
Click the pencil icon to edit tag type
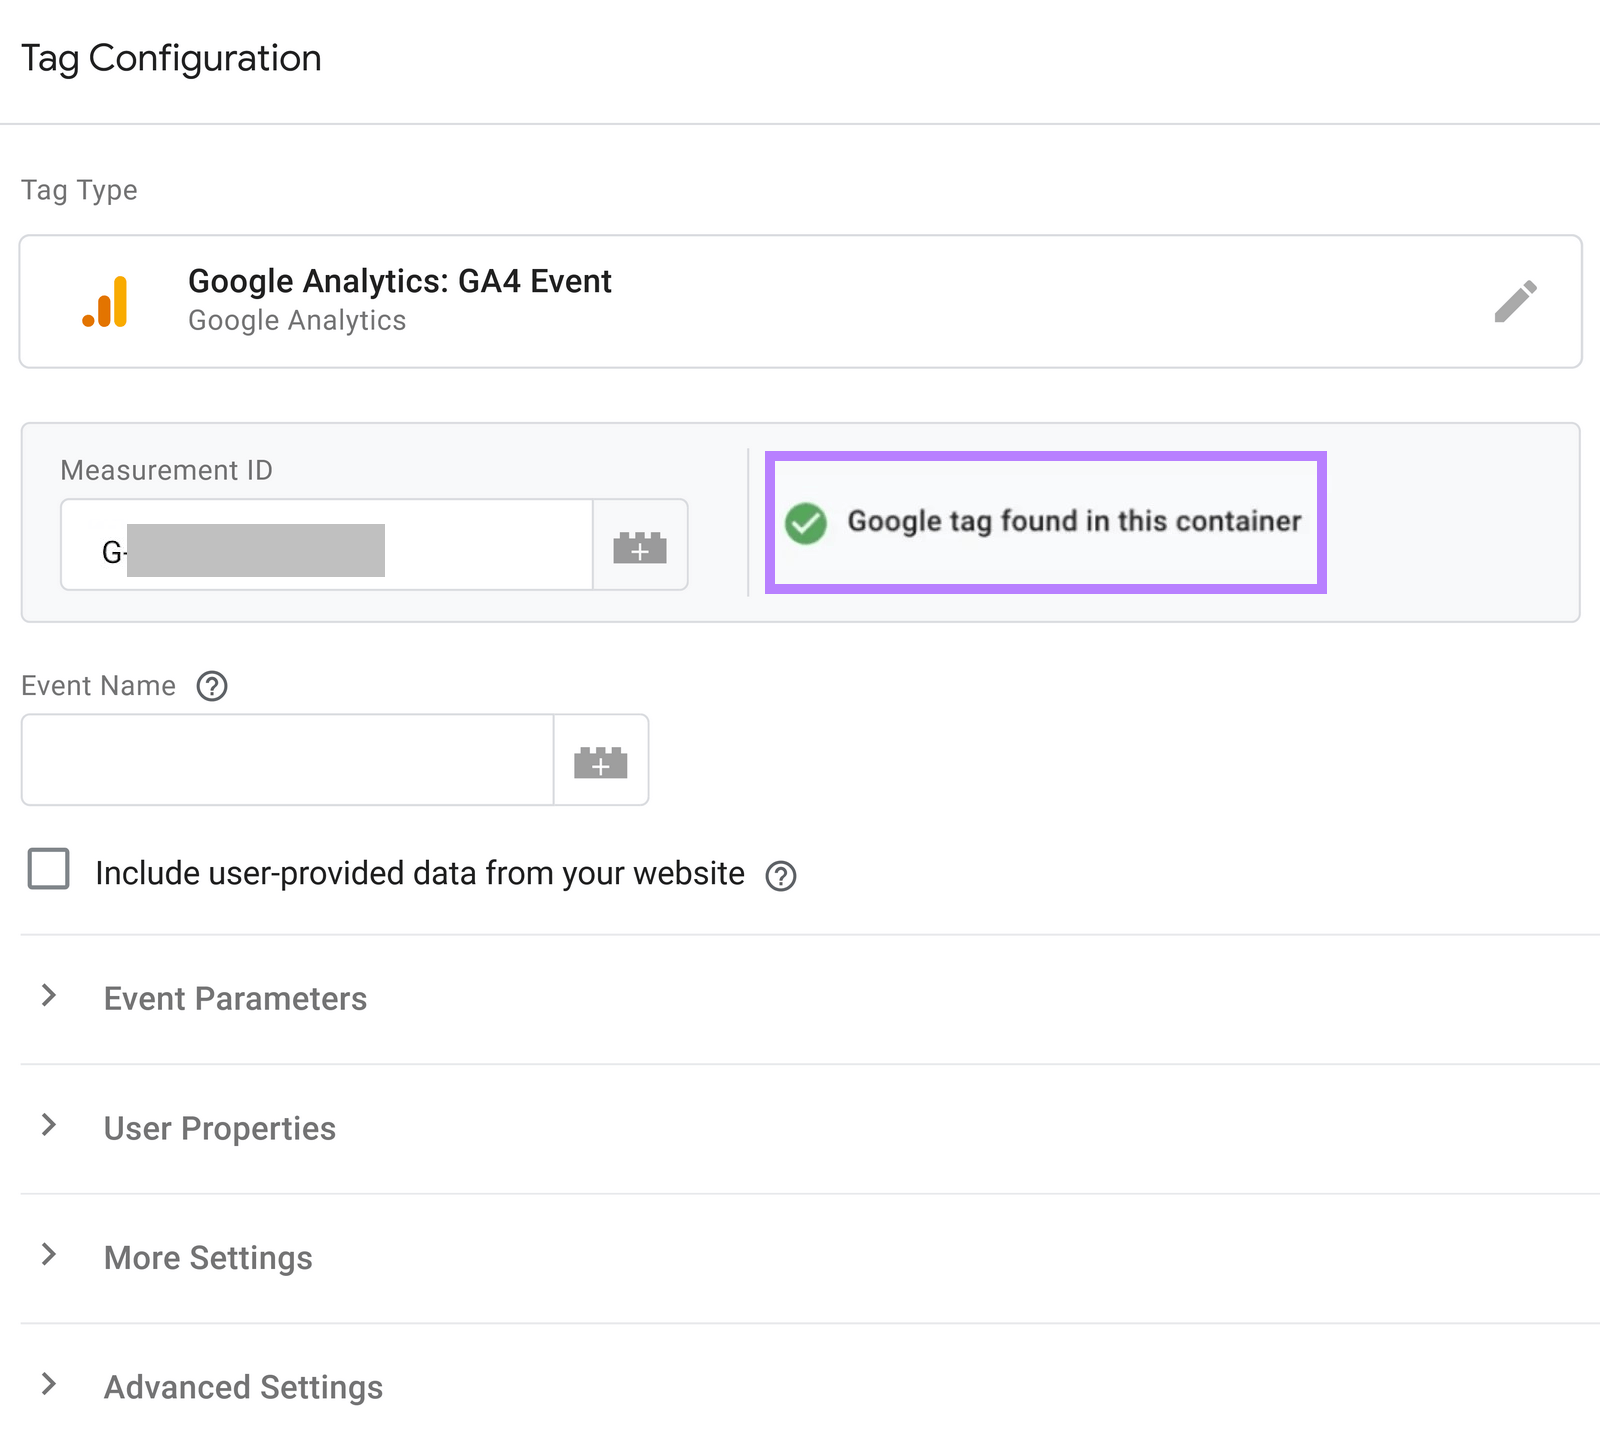[x=1516, y=301]
